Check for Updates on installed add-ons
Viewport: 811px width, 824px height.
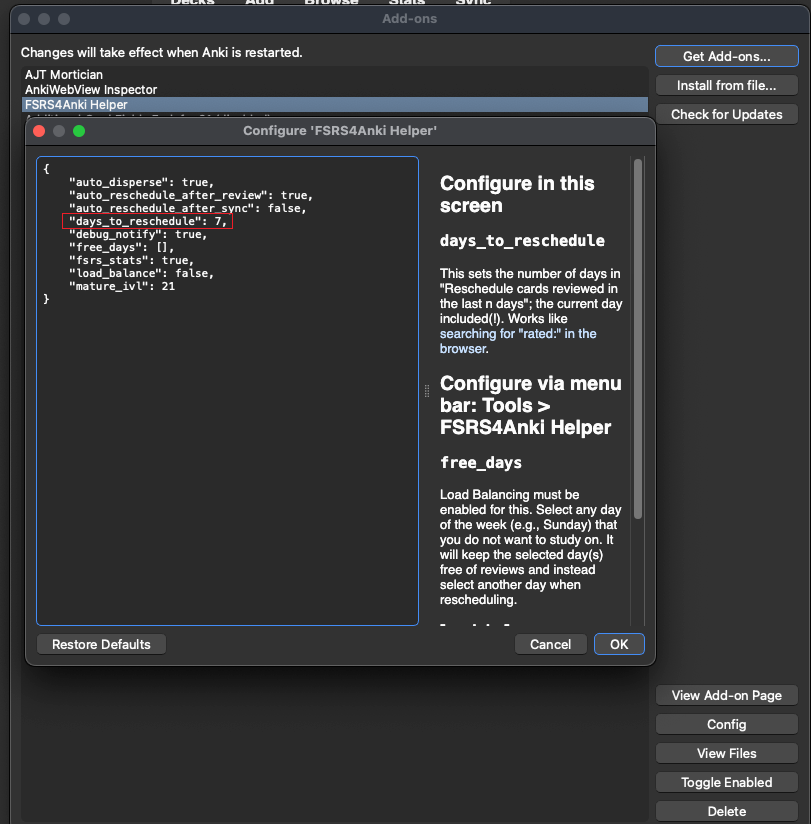pos(726,114)
